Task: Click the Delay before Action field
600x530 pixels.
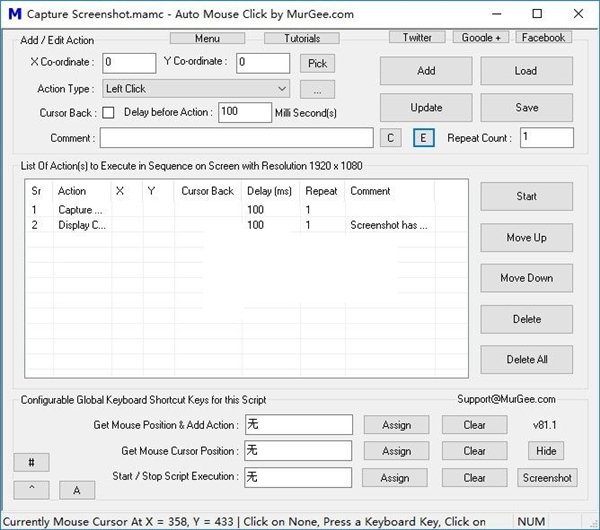Action: pos(245,112)
